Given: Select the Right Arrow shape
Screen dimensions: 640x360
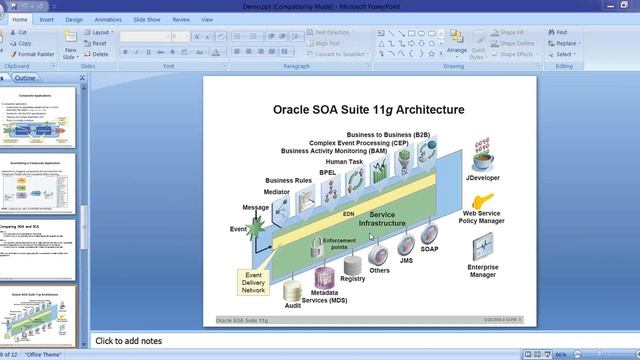Looking at the screenshot, I should pos(411,43).
